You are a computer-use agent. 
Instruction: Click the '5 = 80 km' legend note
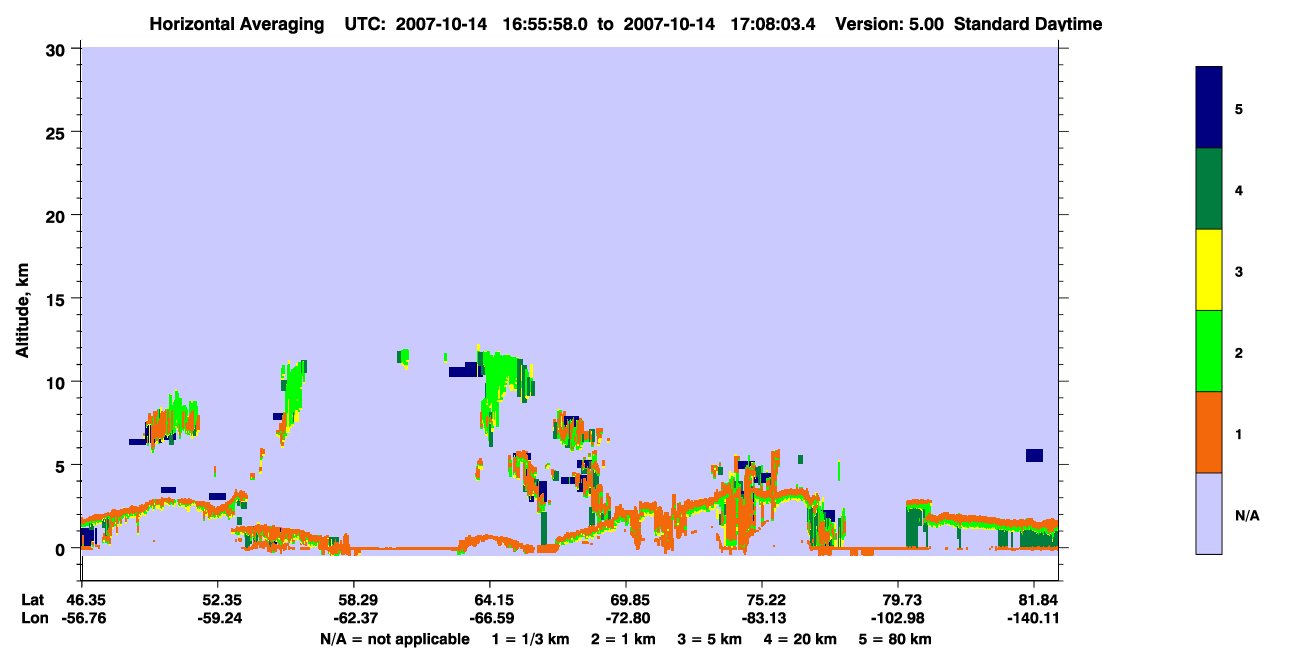click(897, 639)
